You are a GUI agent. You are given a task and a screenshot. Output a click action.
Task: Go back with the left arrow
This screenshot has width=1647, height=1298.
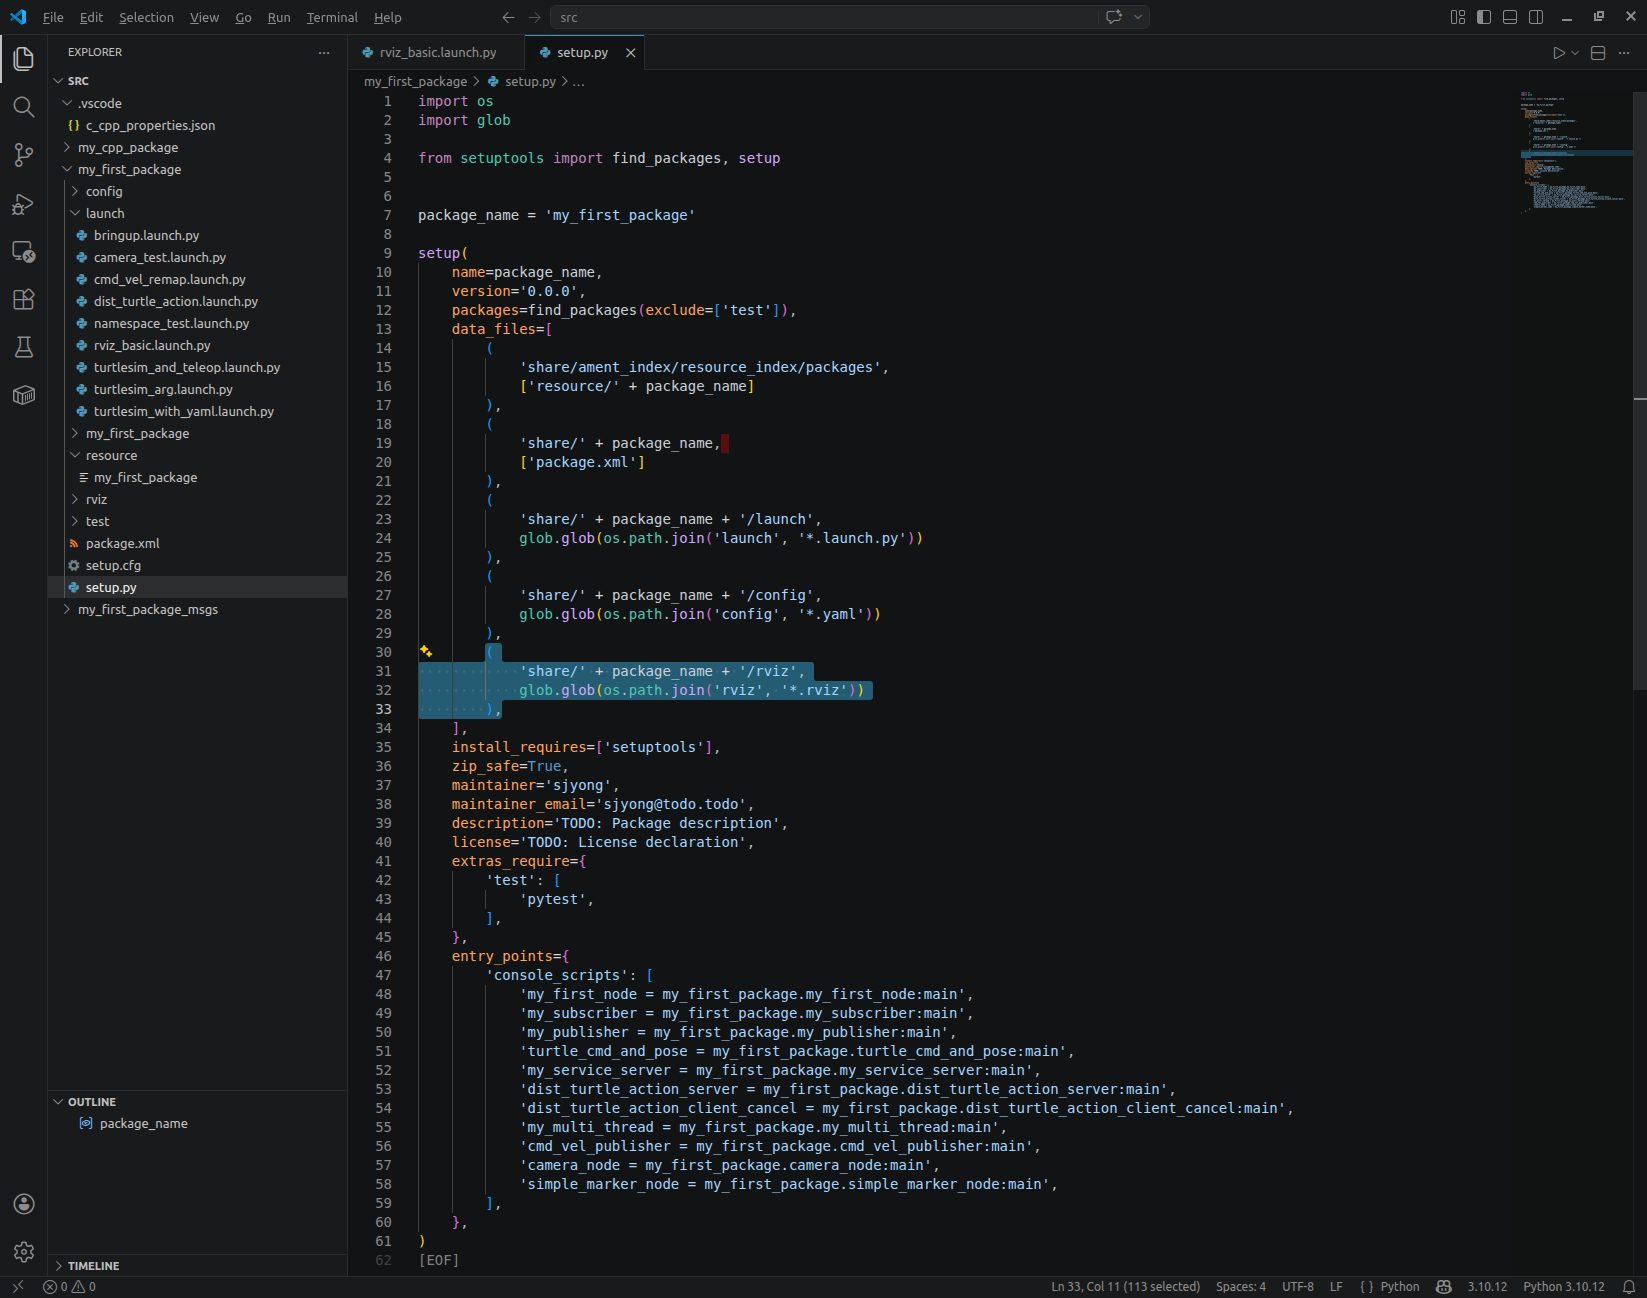click(x=508, y=17)
